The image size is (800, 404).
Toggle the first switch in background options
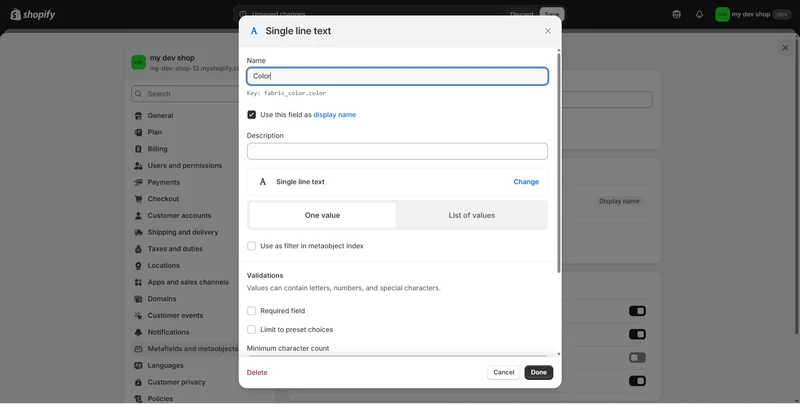tap(637, 311)
